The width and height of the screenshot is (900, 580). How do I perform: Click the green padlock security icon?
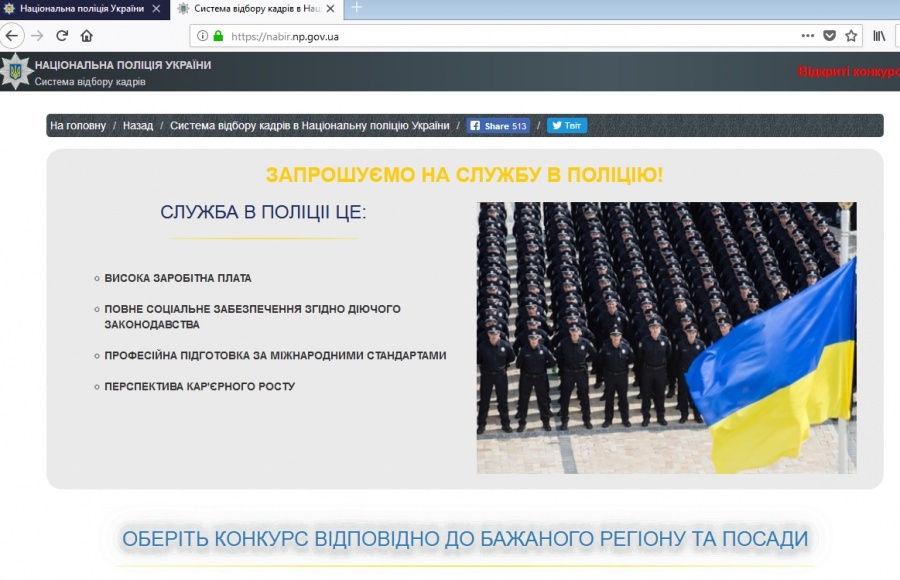coord(218,35)
